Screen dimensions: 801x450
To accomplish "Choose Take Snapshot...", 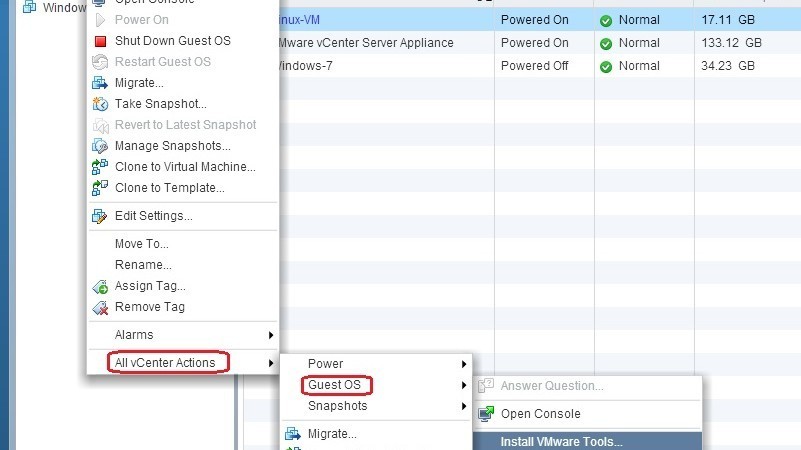I will 160,104.
